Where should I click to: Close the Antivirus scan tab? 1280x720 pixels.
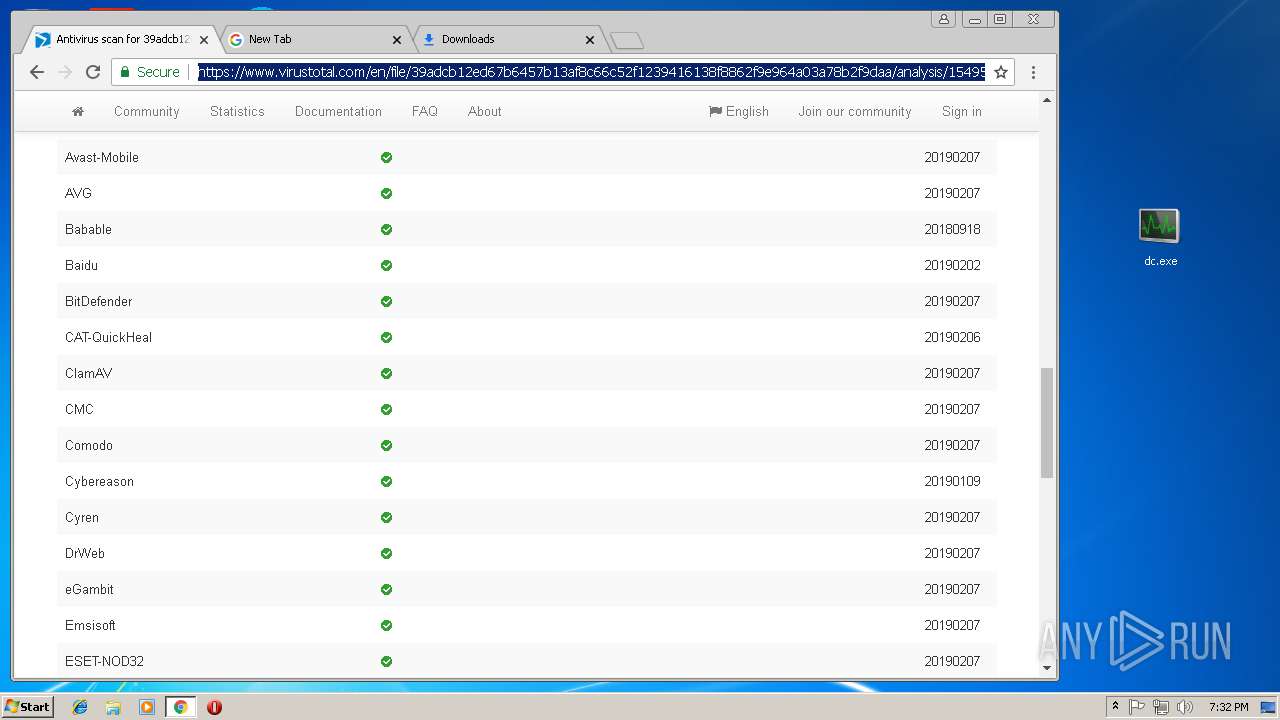coord(203,40)
